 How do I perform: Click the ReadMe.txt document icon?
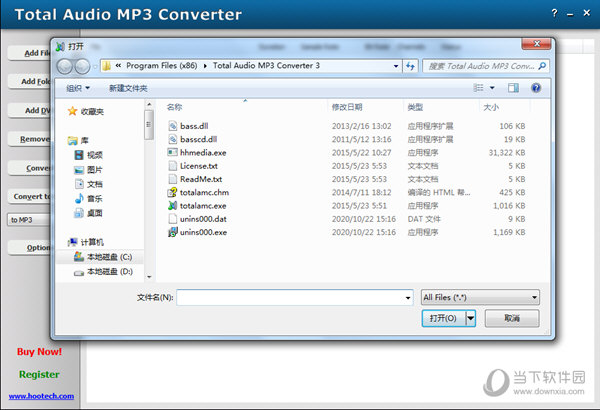click(173, 179)
